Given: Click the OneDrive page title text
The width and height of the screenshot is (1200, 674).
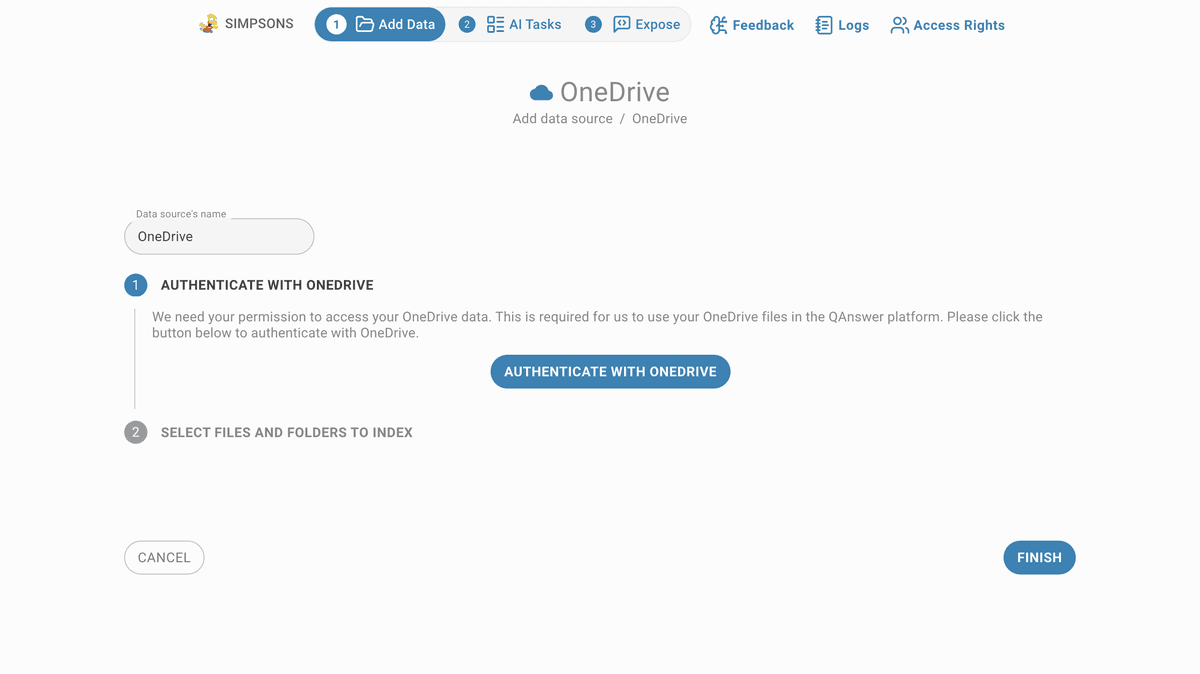Looking at the screenshot, I should tap(615, 92).
